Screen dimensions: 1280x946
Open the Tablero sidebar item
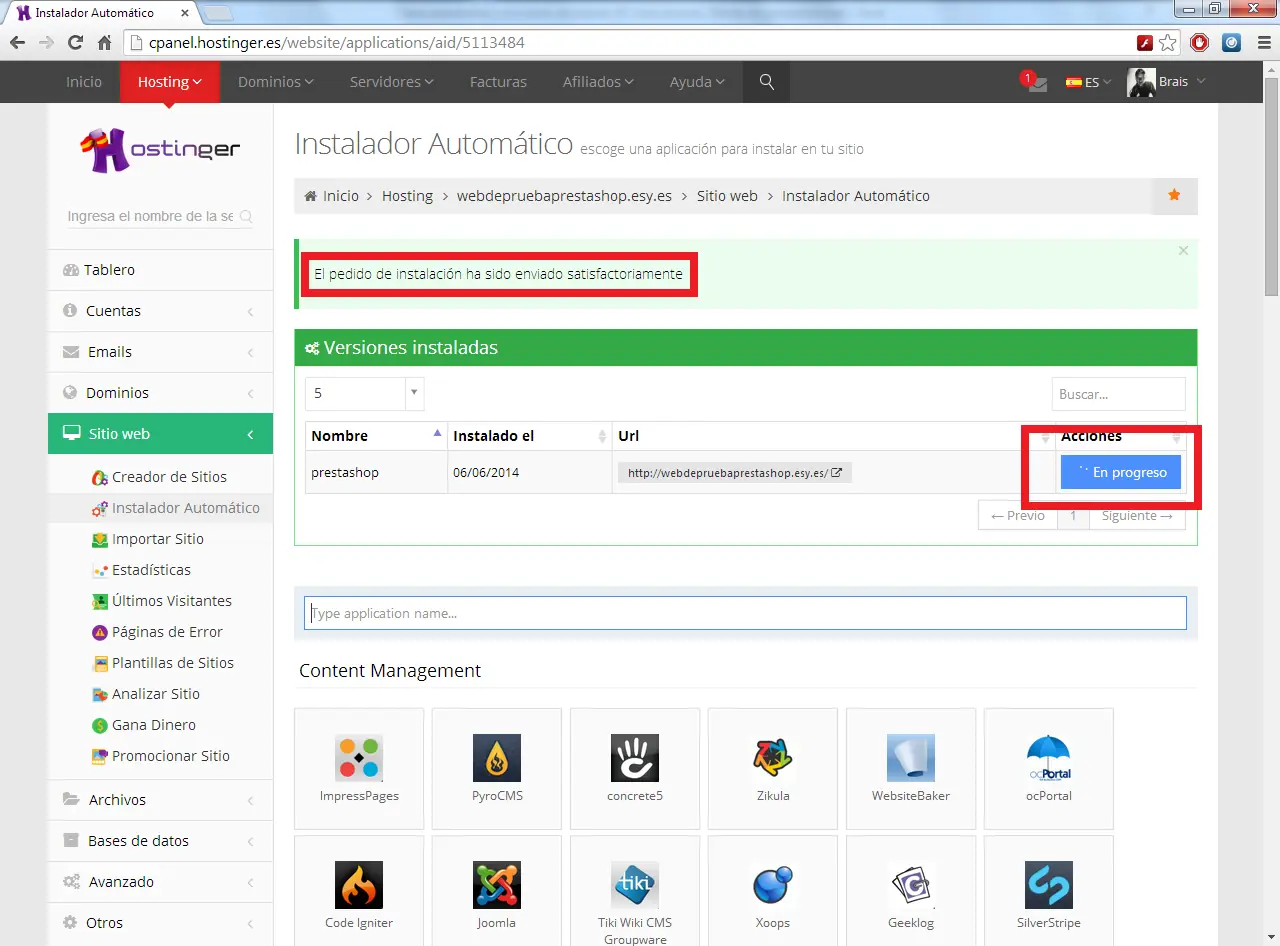[x=160, y=270]
